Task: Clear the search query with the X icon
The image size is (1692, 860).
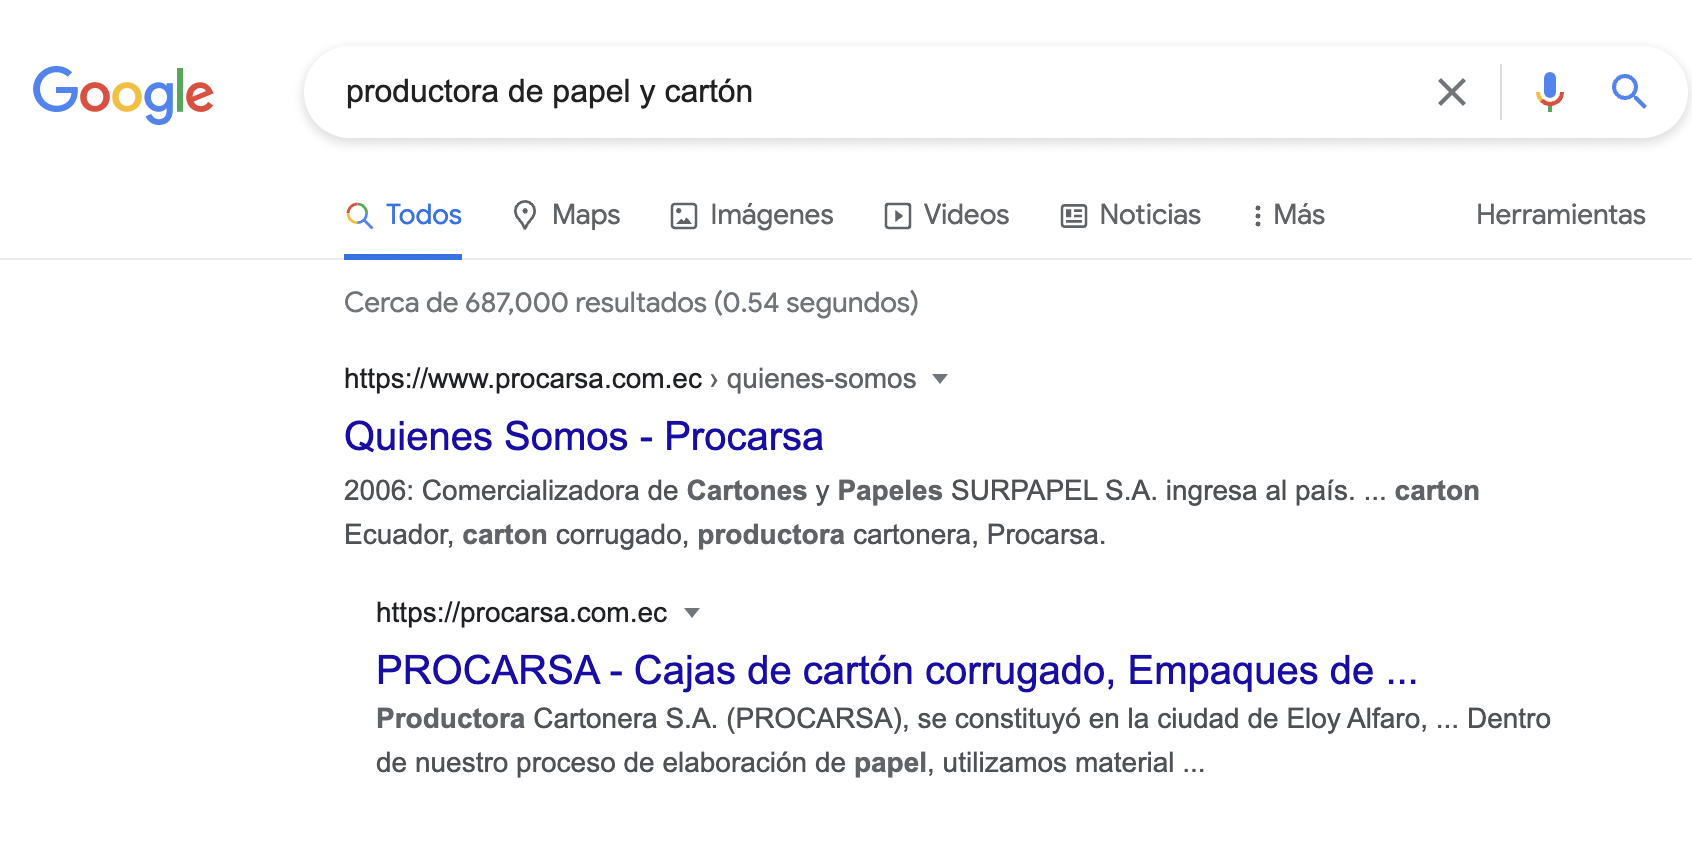Action: pyautogui.click(x=1452, y=92)
